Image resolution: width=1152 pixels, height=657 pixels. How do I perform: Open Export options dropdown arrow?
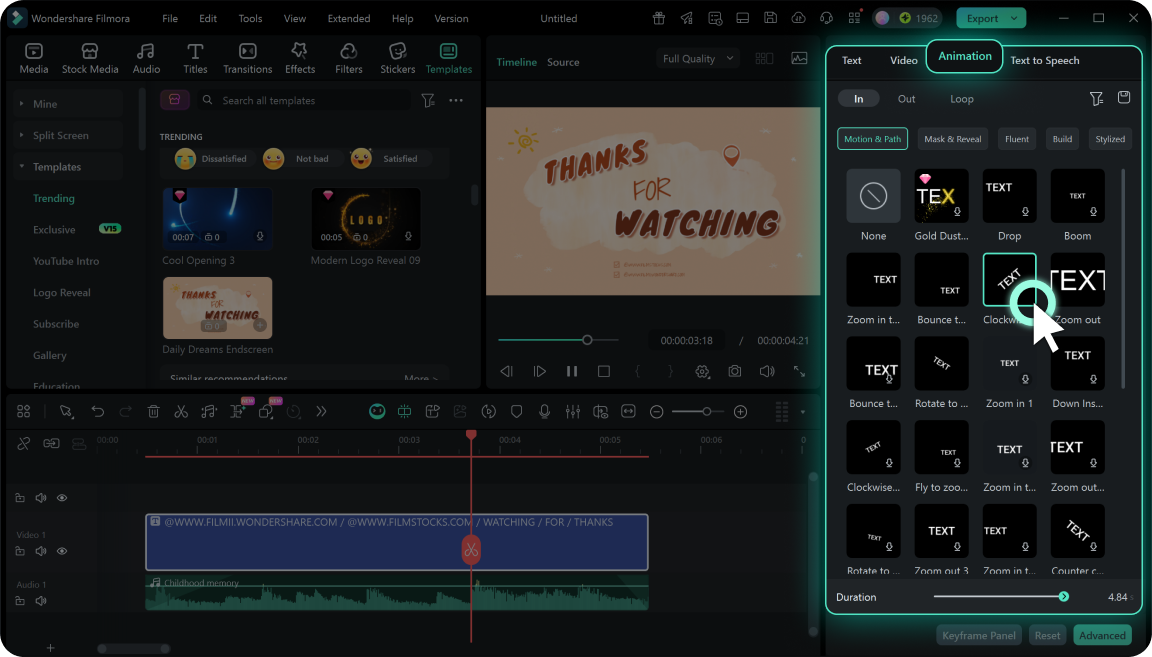pos(1015,18)
